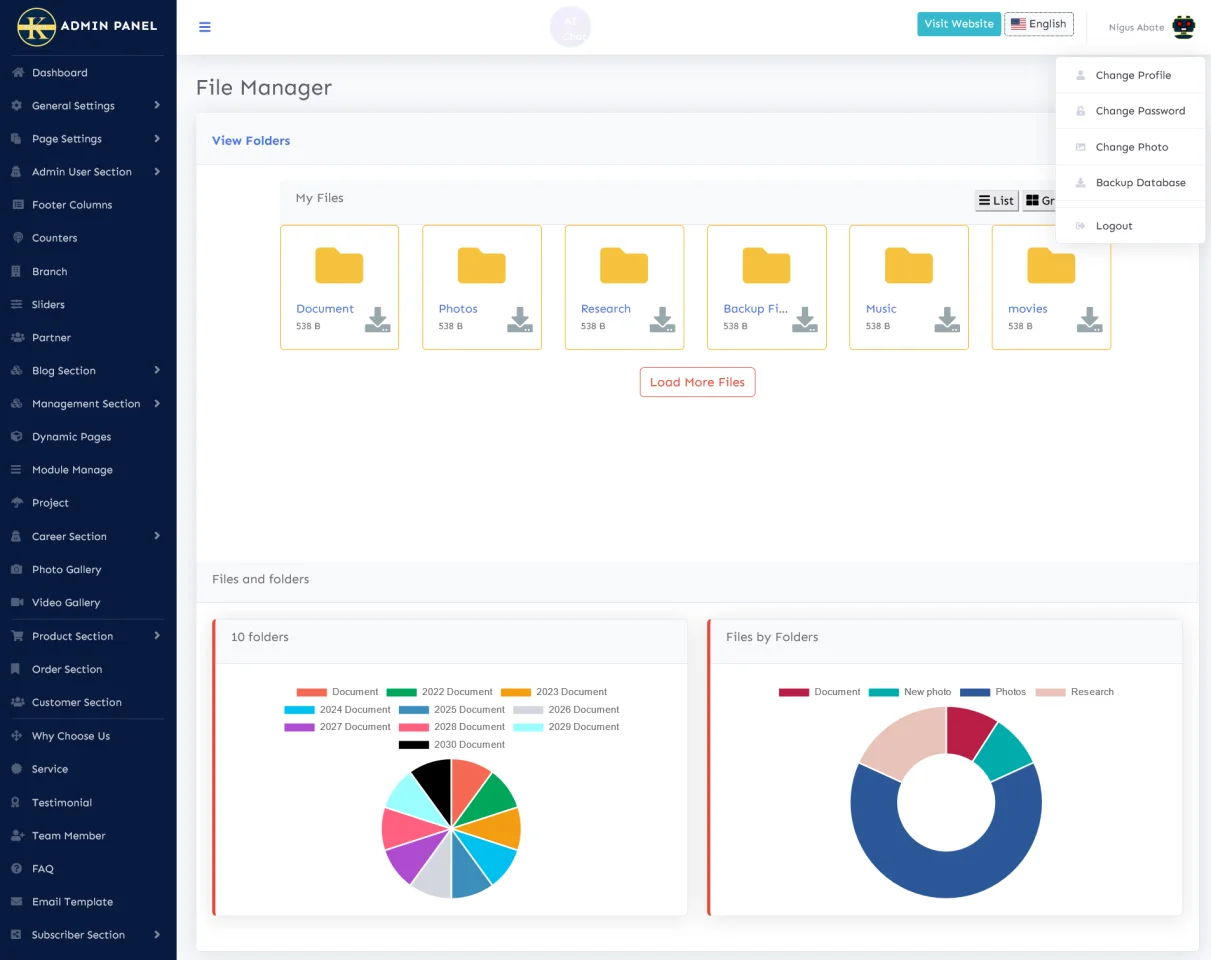
Task: Expand Product Section submenu
Action: [x=88, y=636]
